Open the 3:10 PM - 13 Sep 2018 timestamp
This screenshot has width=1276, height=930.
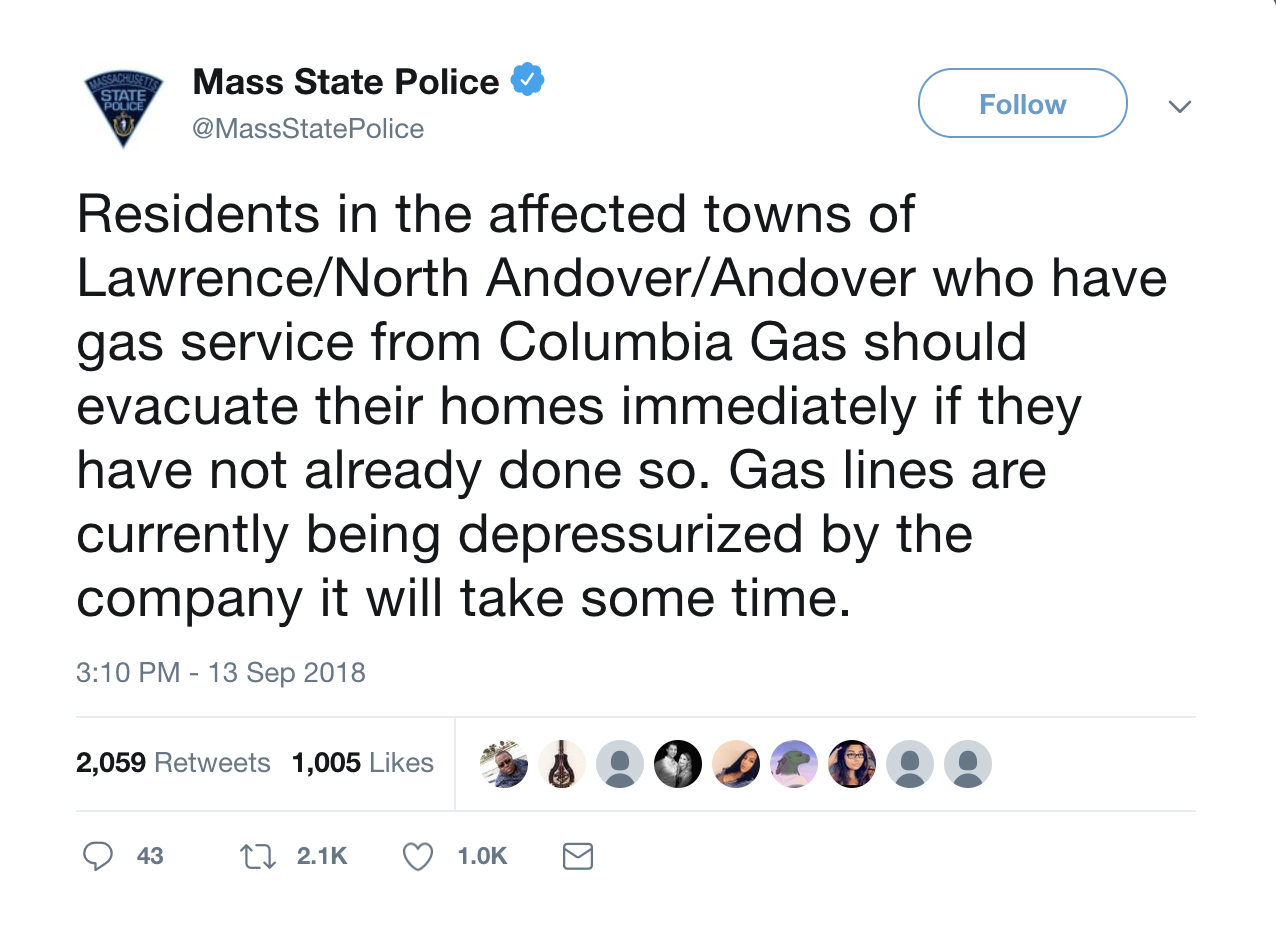click(x=221, y=672)
